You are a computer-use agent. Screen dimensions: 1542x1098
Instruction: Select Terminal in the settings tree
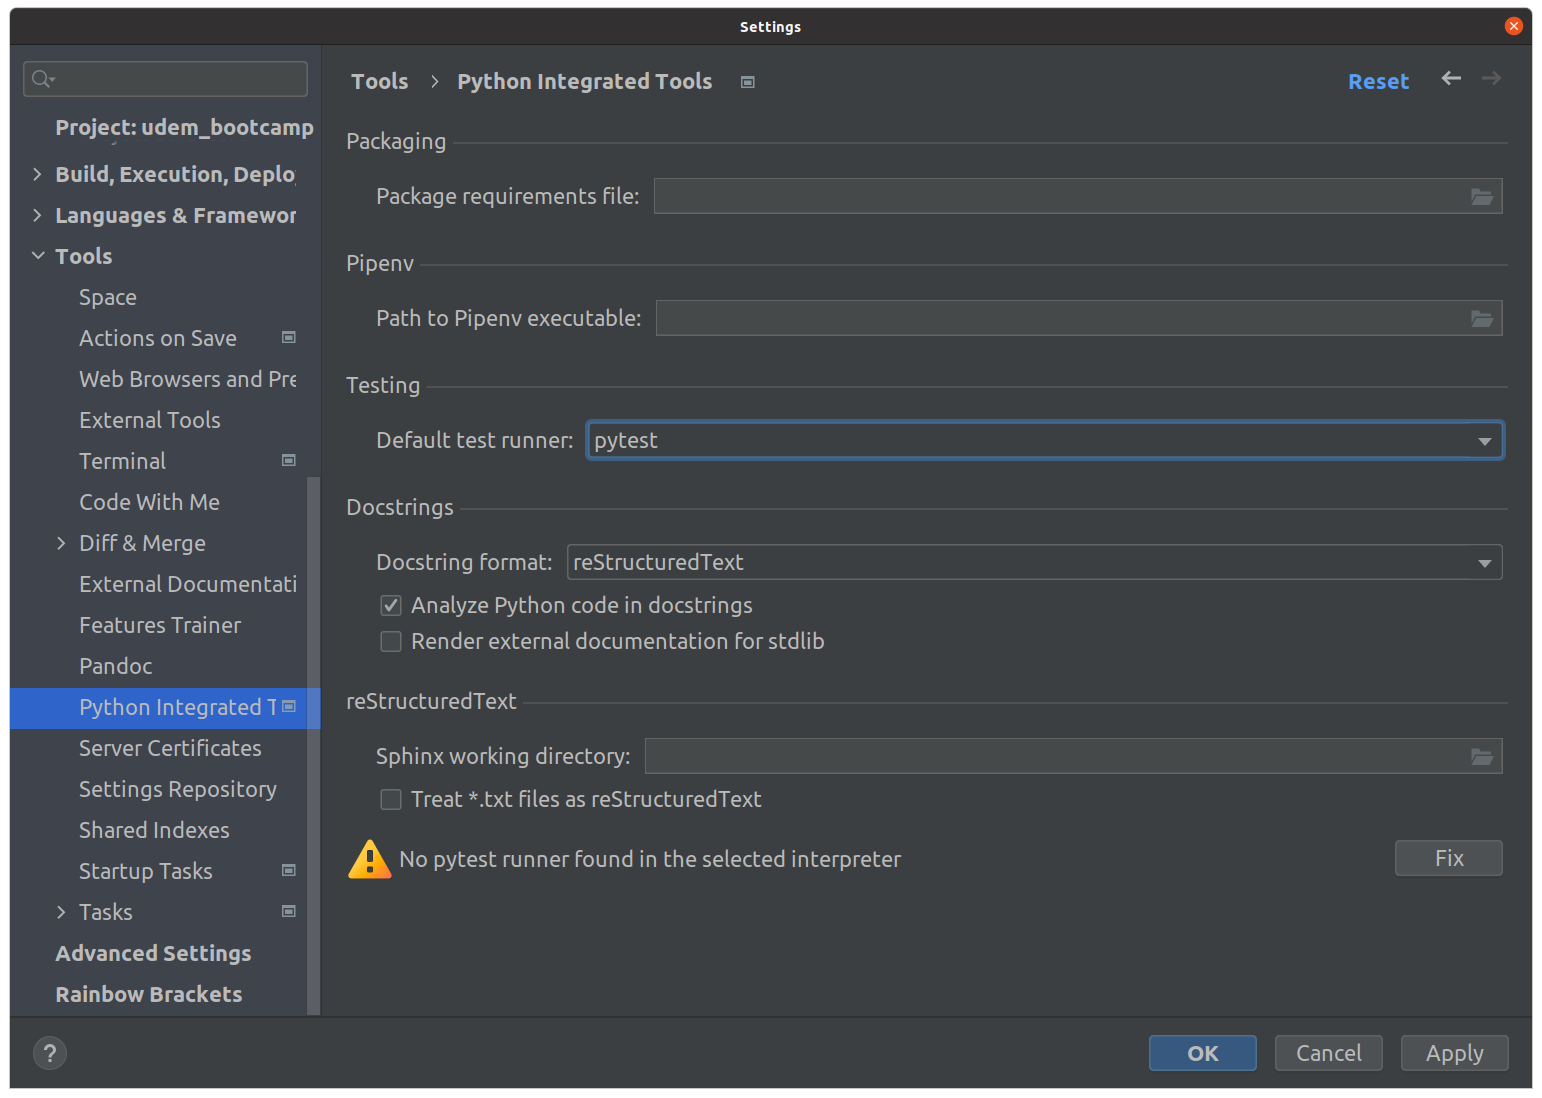pos(122,462)
